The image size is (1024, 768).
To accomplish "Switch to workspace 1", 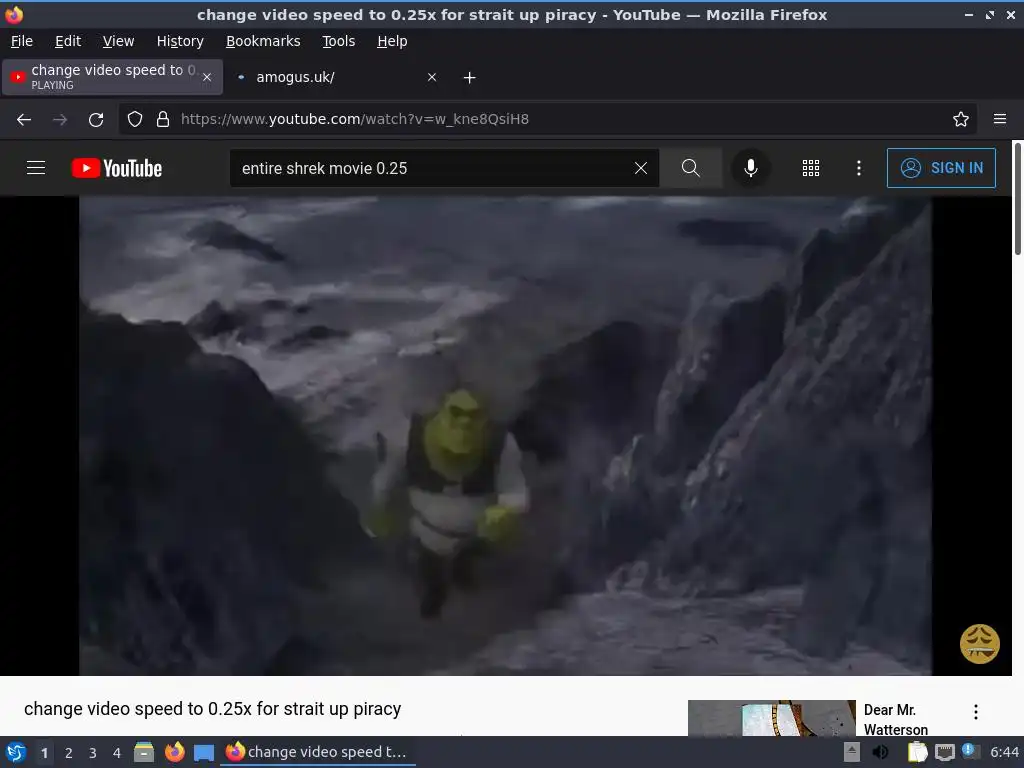I will [44, 753].
